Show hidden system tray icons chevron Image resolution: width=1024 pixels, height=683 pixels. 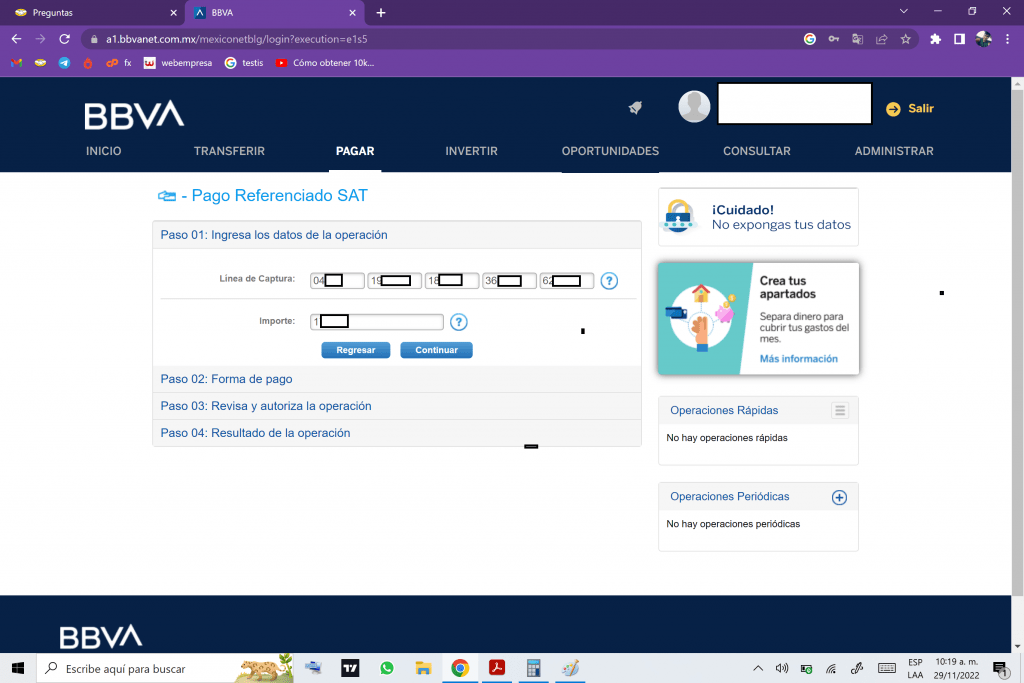click(758, 668)
